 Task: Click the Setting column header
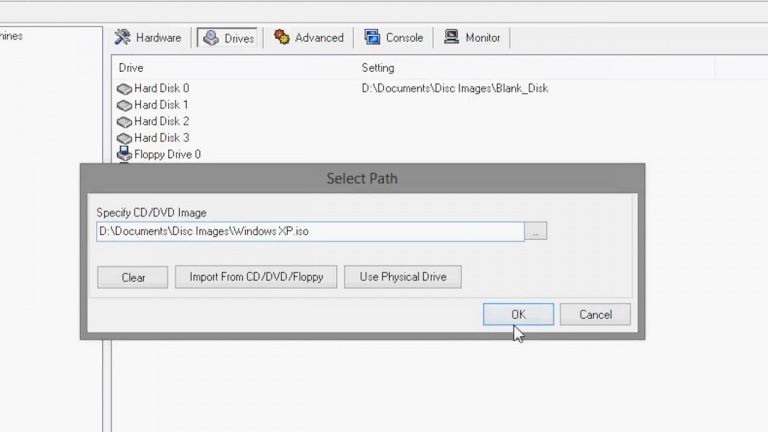(x=378, y=68)
